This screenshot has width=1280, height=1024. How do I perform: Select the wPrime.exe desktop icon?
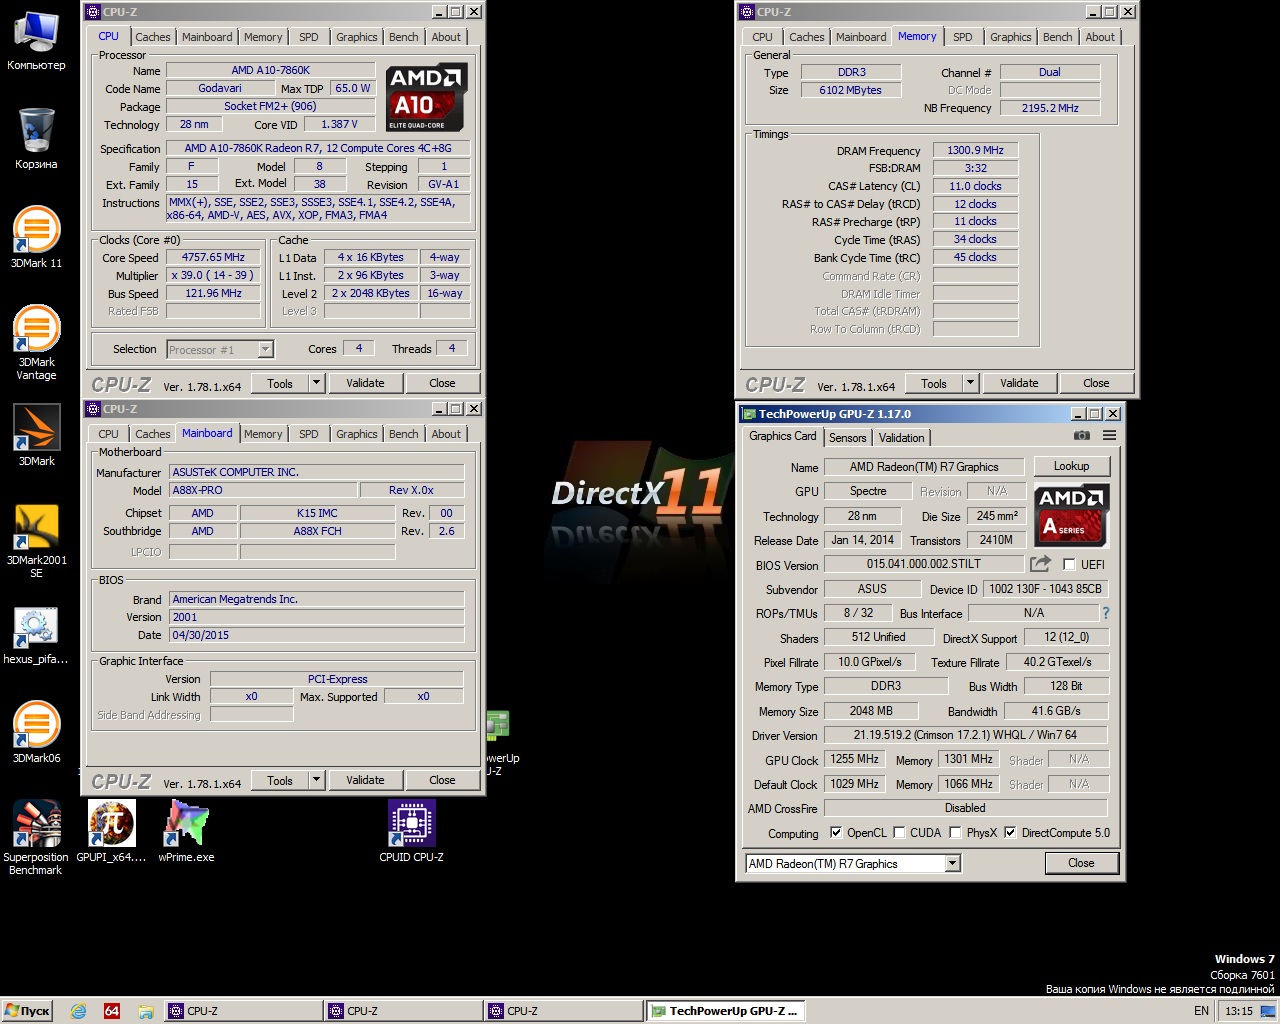[186, 830]
